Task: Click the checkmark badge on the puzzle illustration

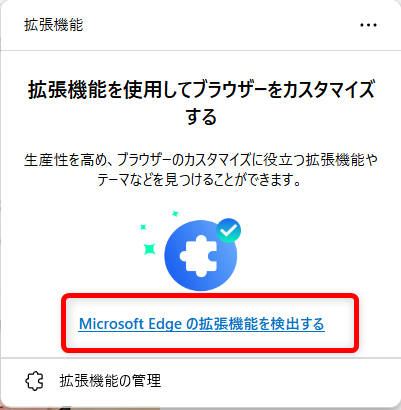Action: pyautogui.click(x=228, y=230)
